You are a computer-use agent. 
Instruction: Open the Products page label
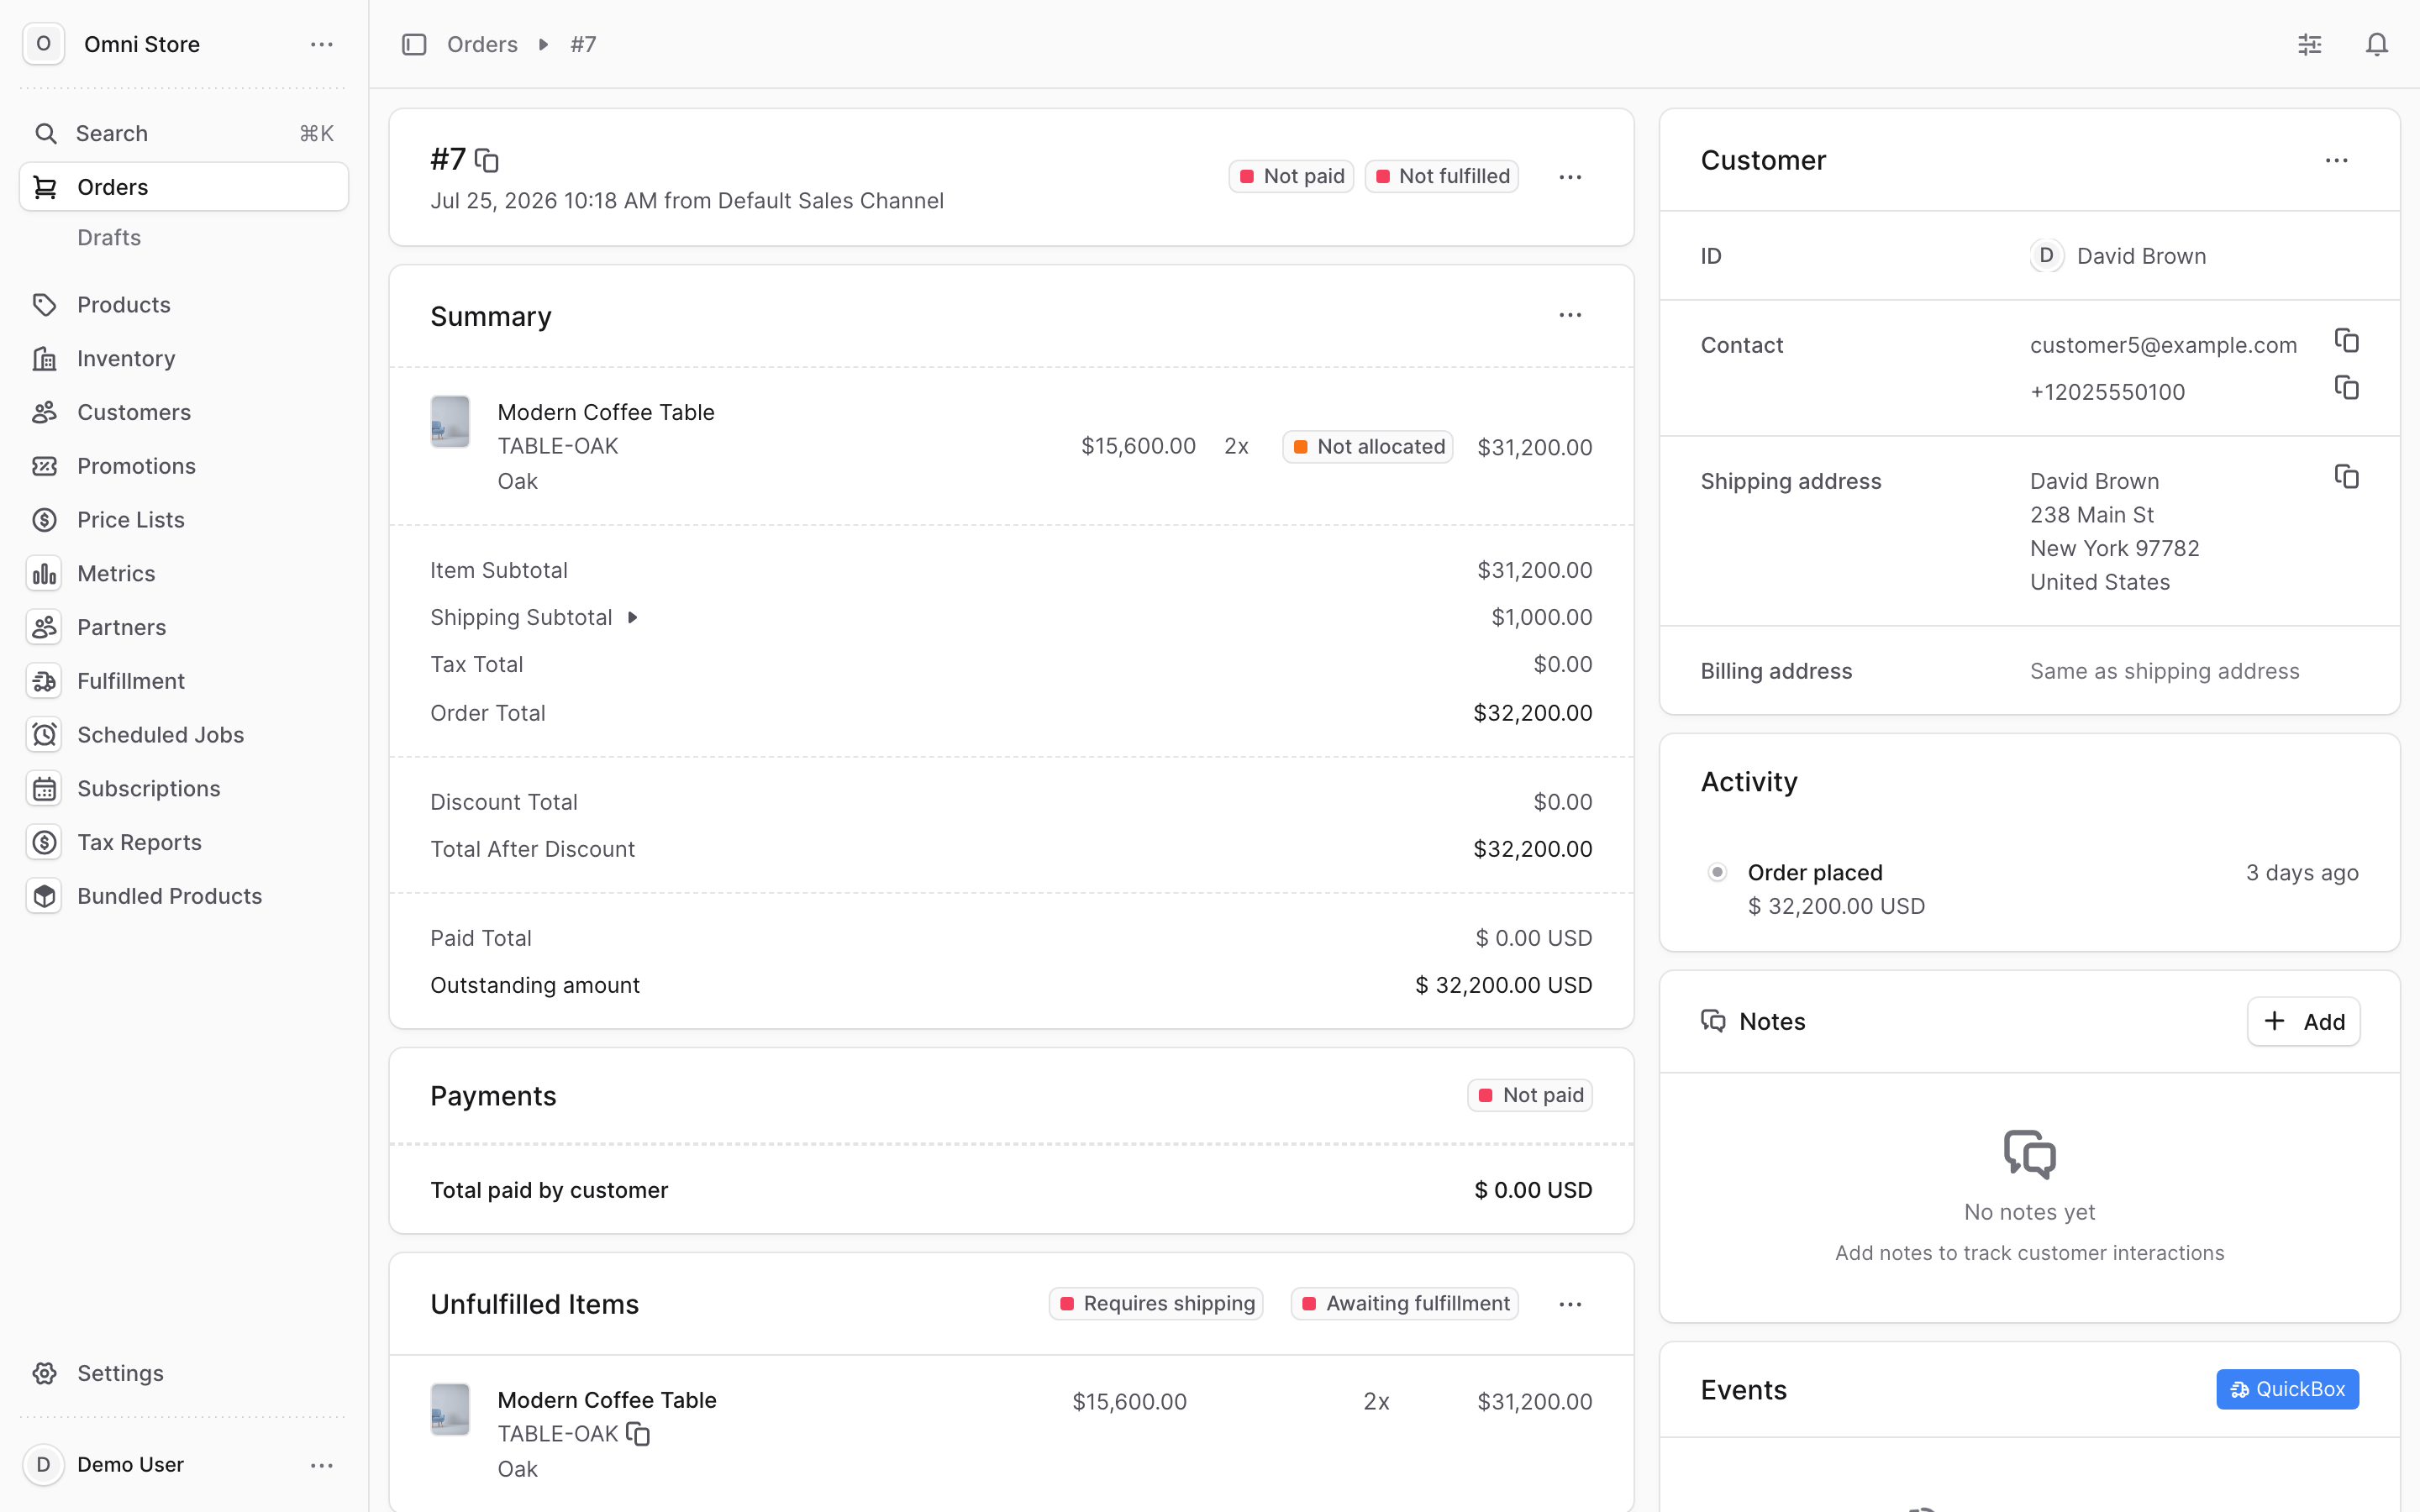(124, 305)
